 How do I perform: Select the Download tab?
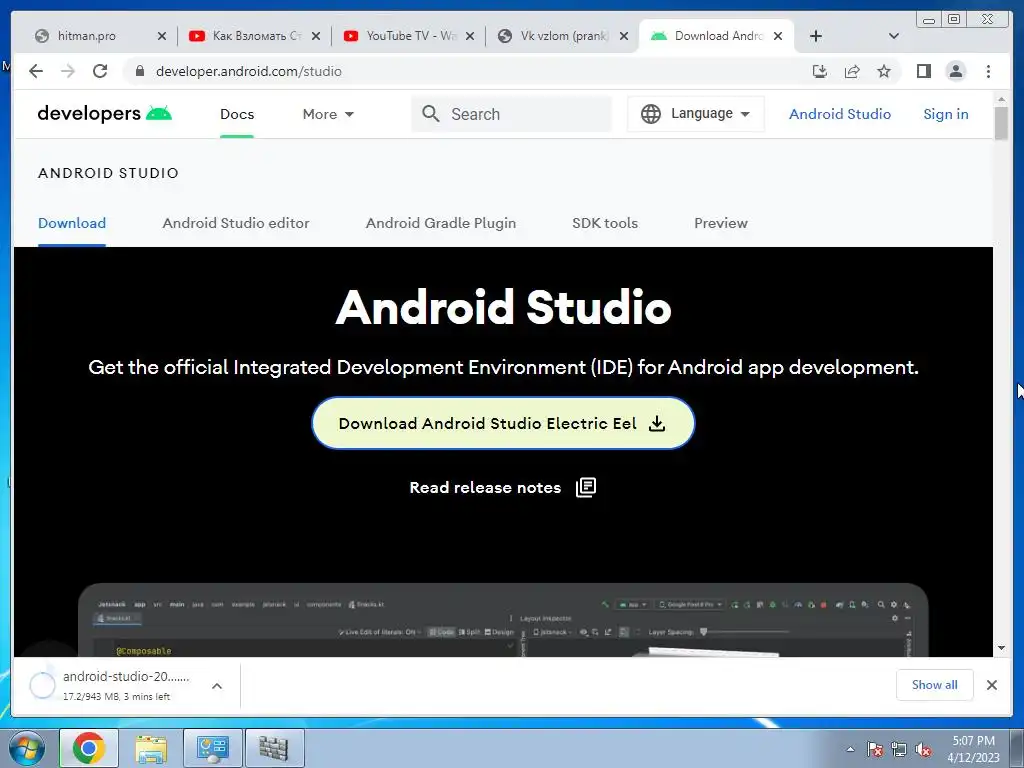point(72,223)
